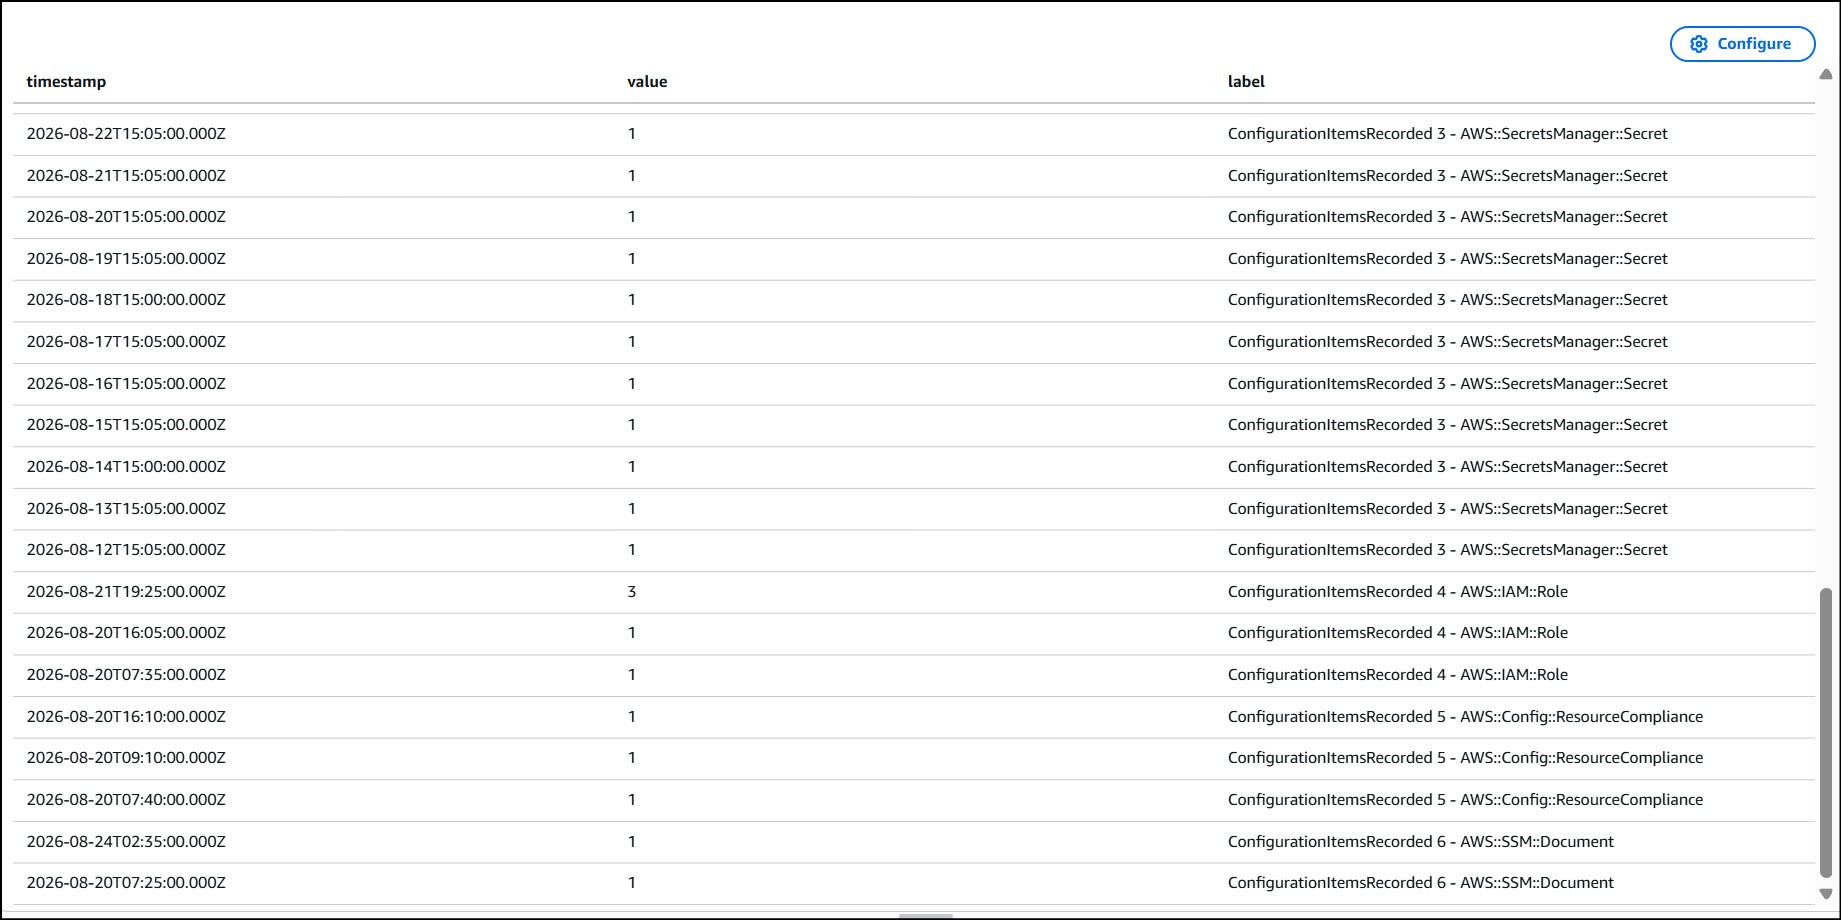The image size is (1841, 920).
Task: Select timestamp 2026-08-20T07:35:00.000Z
Action: coord(126,675)
